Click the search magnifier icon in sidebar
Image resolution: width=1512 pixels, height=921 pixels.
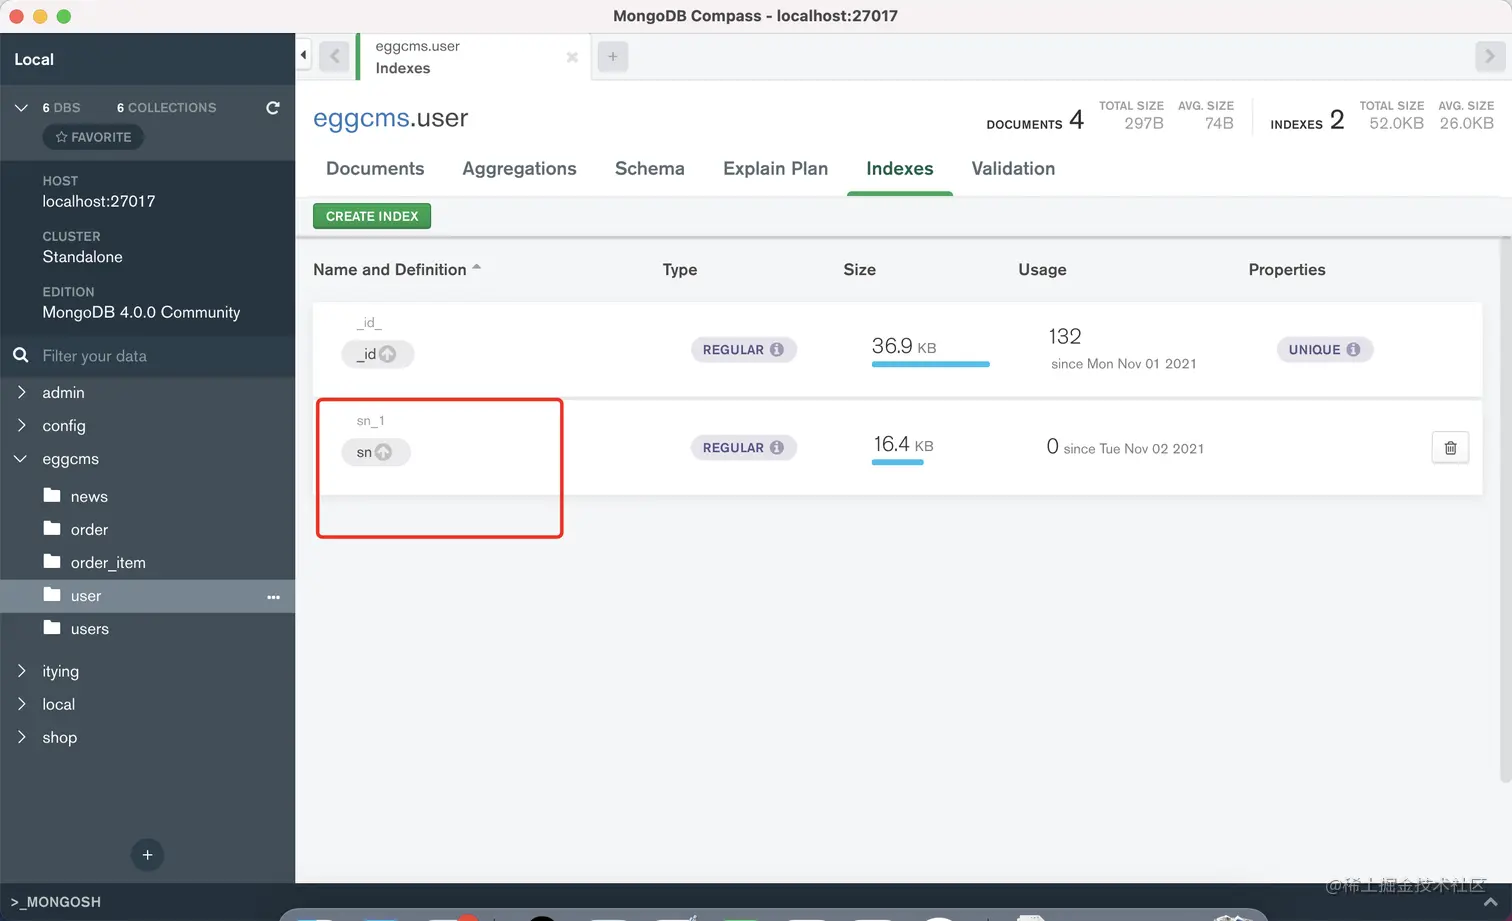[x=20, y=356]
